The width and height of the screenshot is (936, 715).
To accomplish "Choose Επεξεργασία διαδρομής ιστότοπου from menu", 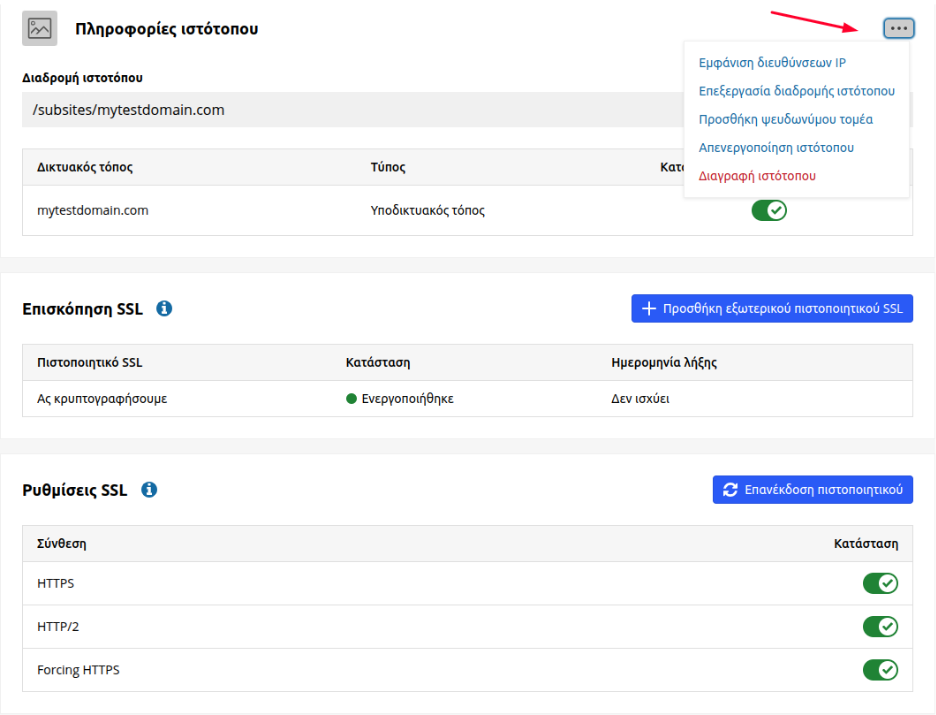I will tap(796, 91).
